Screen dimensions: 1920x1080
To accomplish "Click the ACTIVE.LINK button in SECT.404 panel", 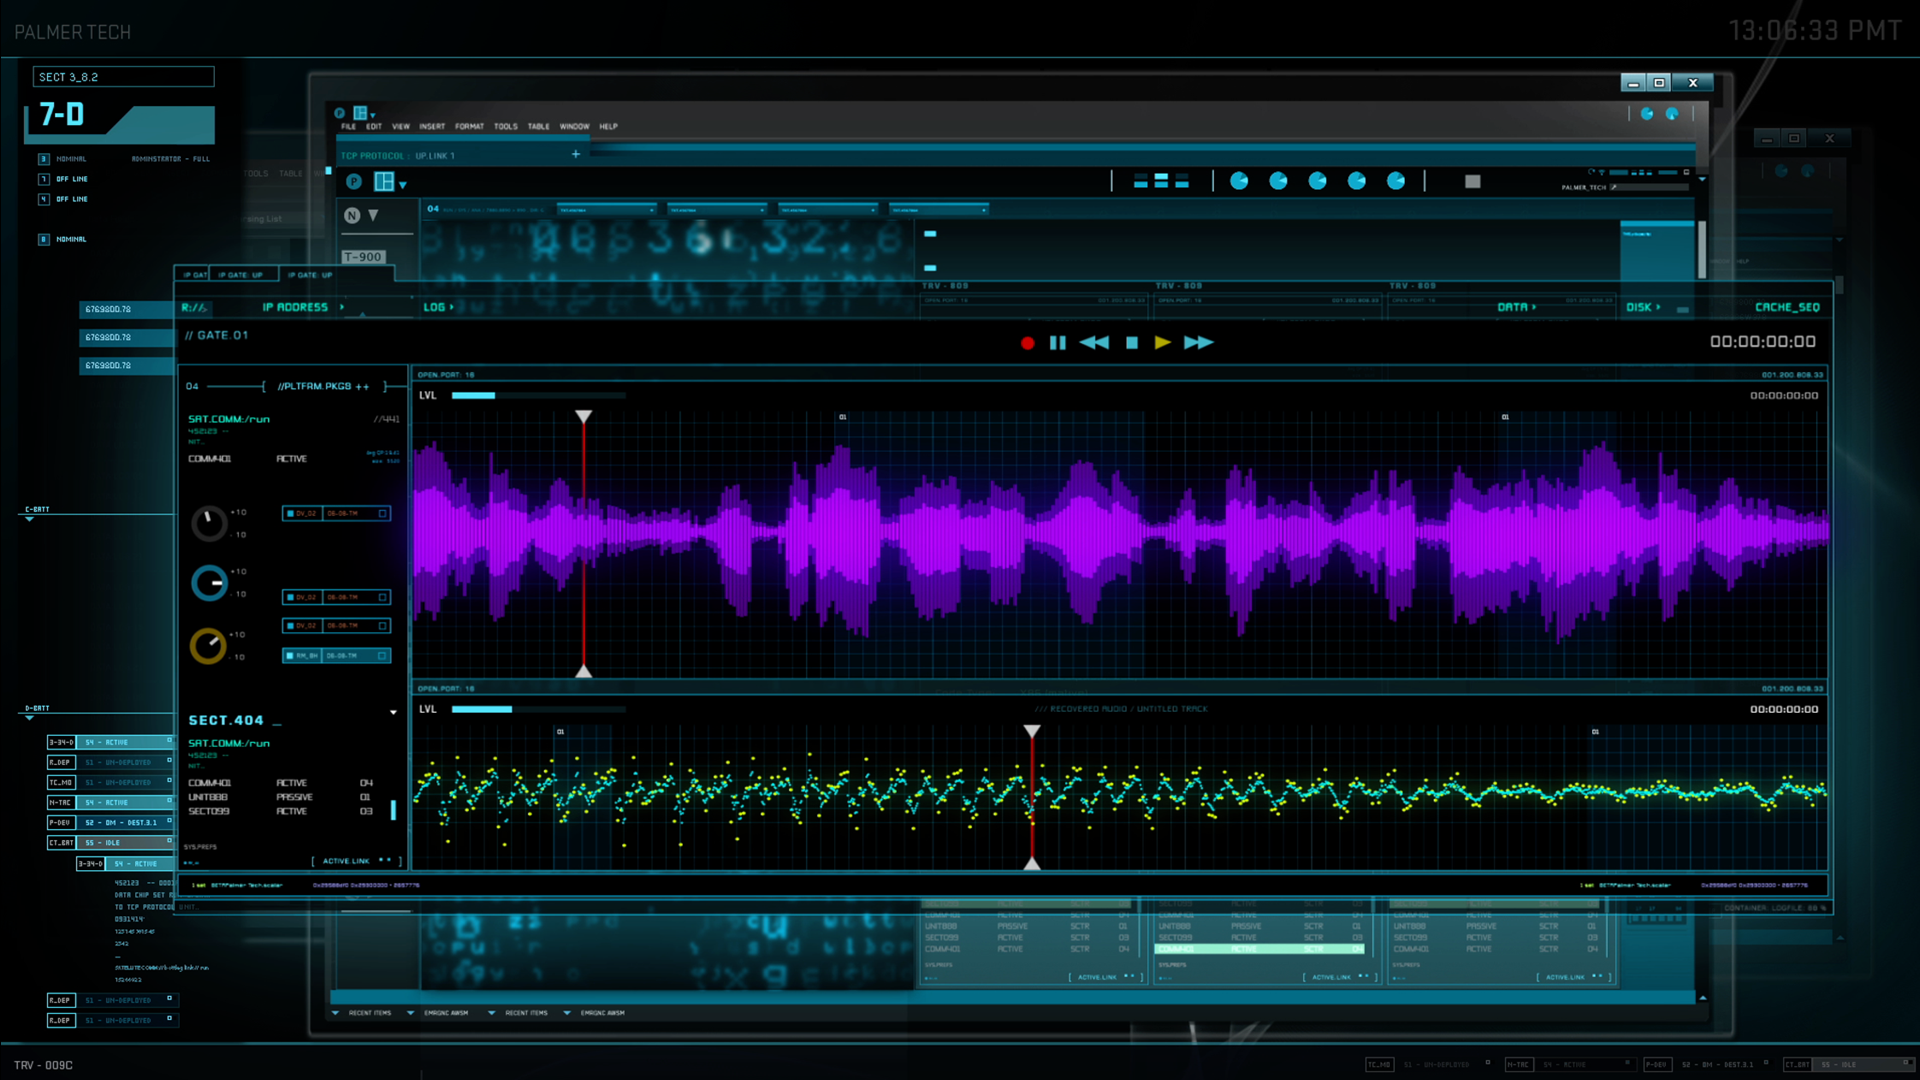I will (356, 861).
